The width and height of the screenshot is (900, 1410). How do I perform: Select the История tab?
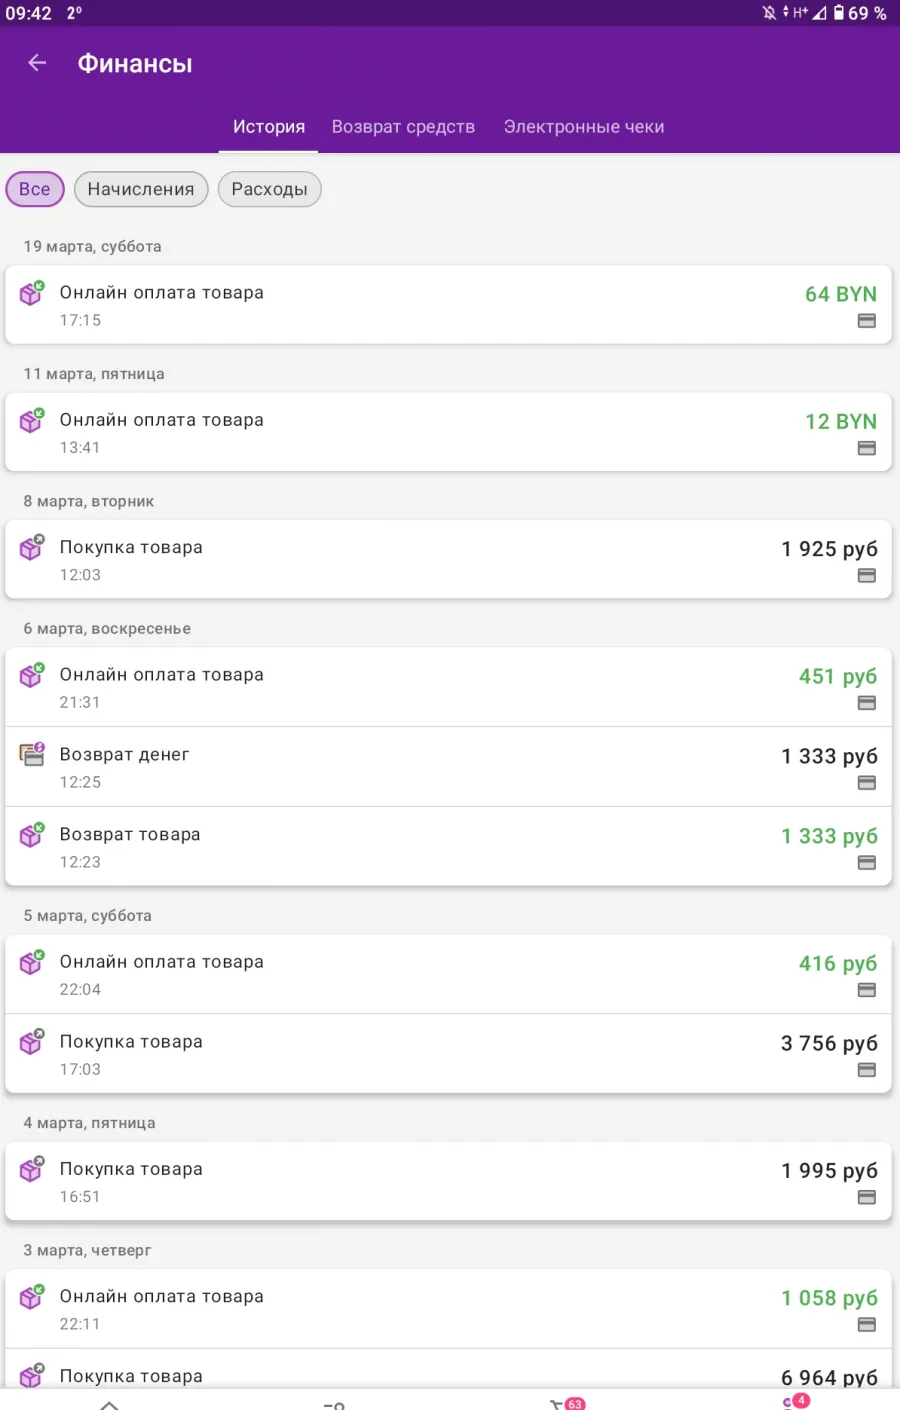tap(269, 127)
